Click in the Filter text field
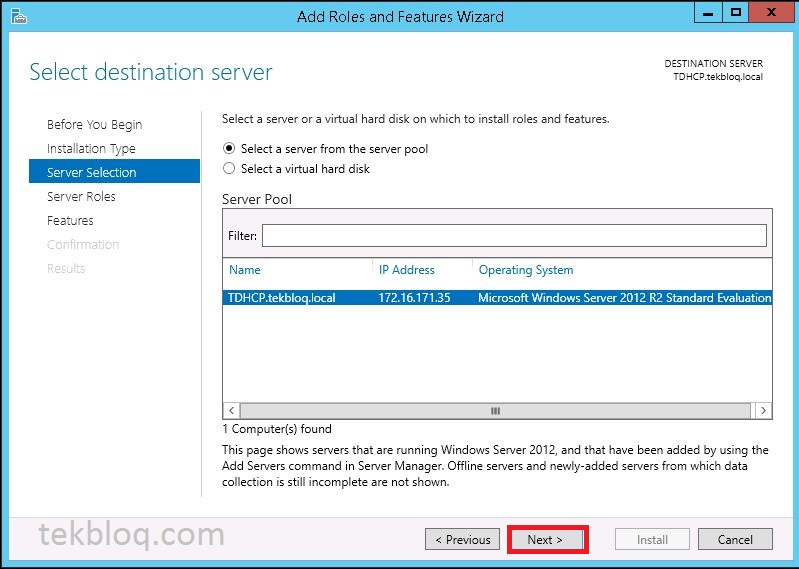 pos(514,236)
